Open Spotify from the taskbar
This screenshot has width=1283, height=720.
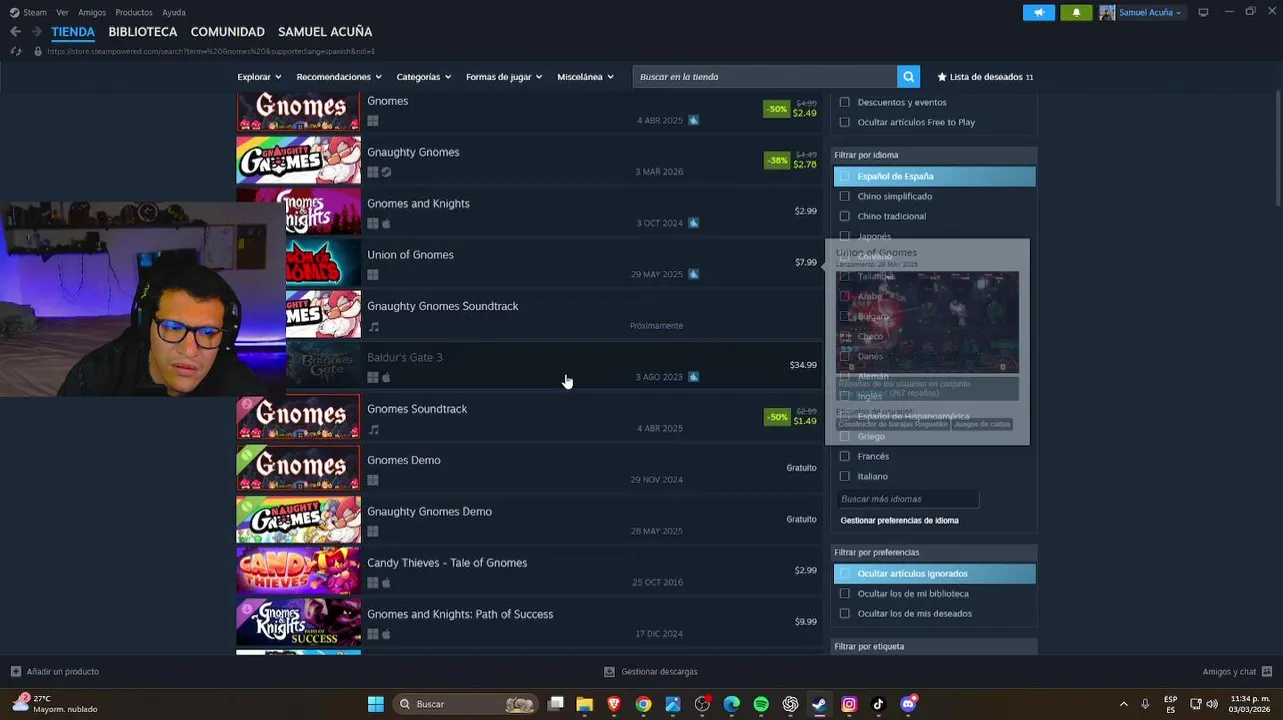(x=761, y=704)
